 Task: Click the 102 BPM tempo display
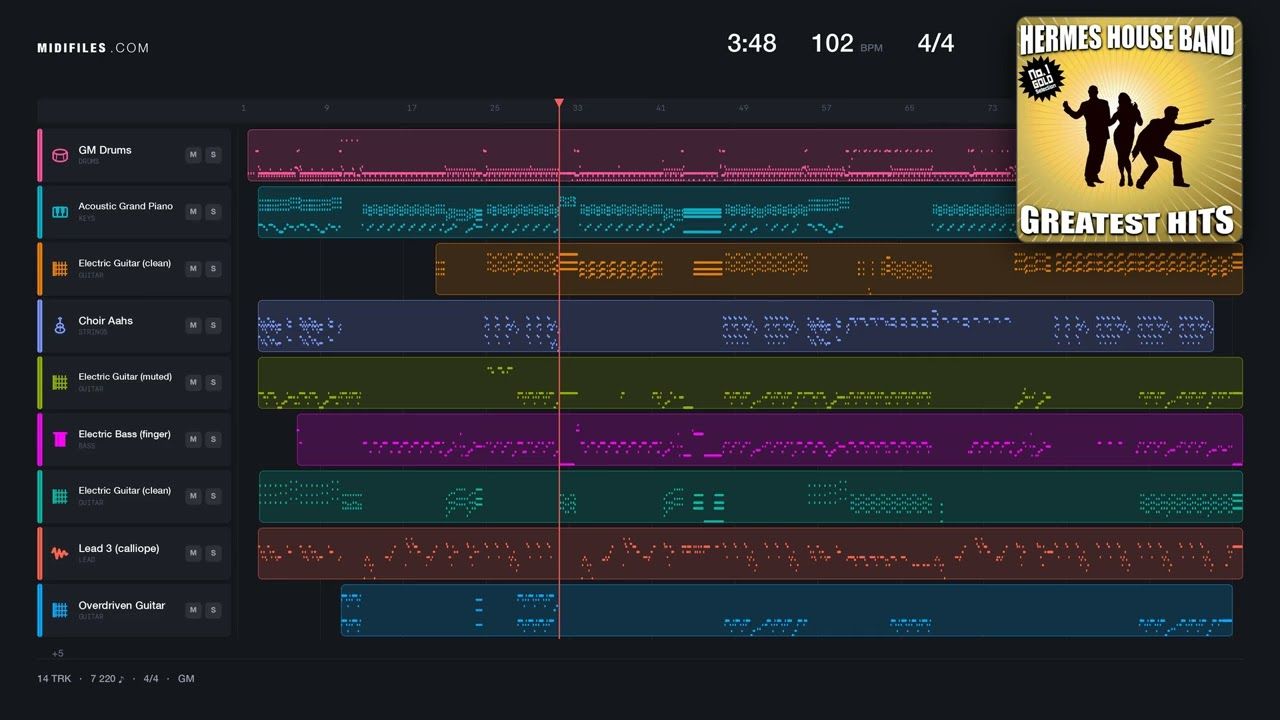(847, 43)
